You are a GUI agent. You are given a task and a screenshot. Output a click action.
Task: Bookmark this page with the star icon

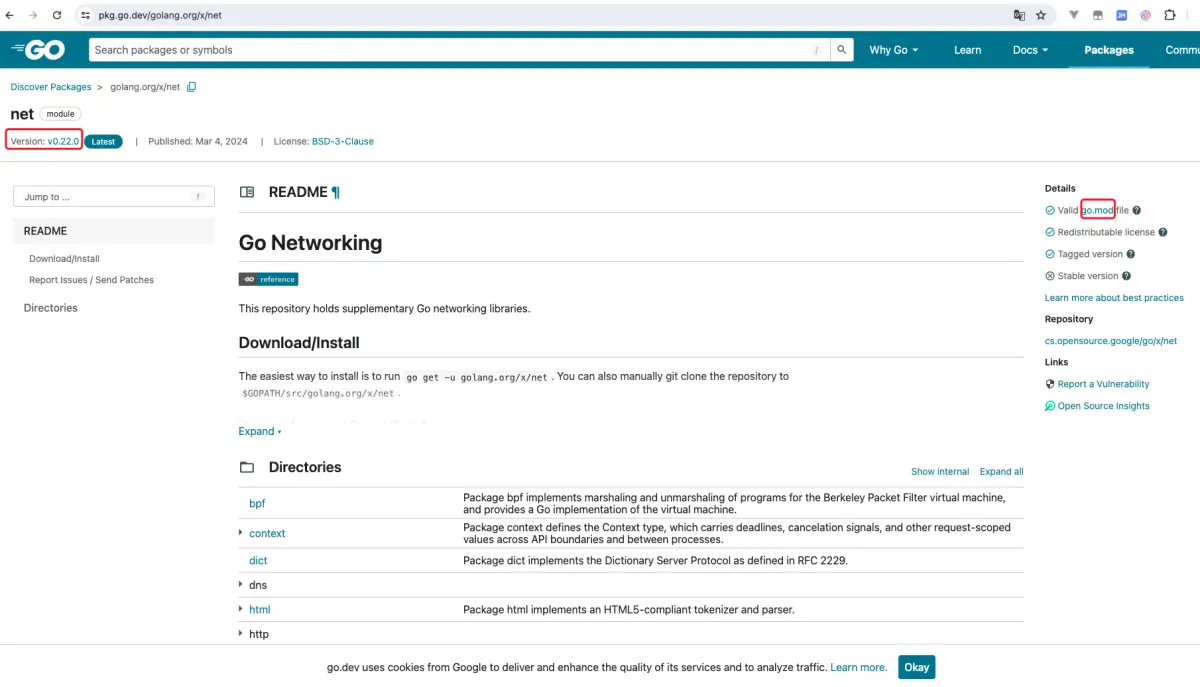[x=1041, y=15]
